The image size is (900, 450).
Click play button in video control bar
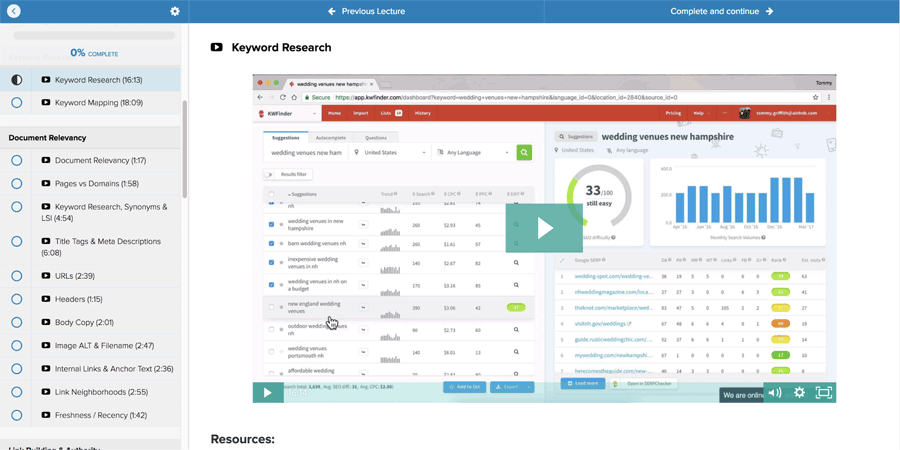[267, 393]
